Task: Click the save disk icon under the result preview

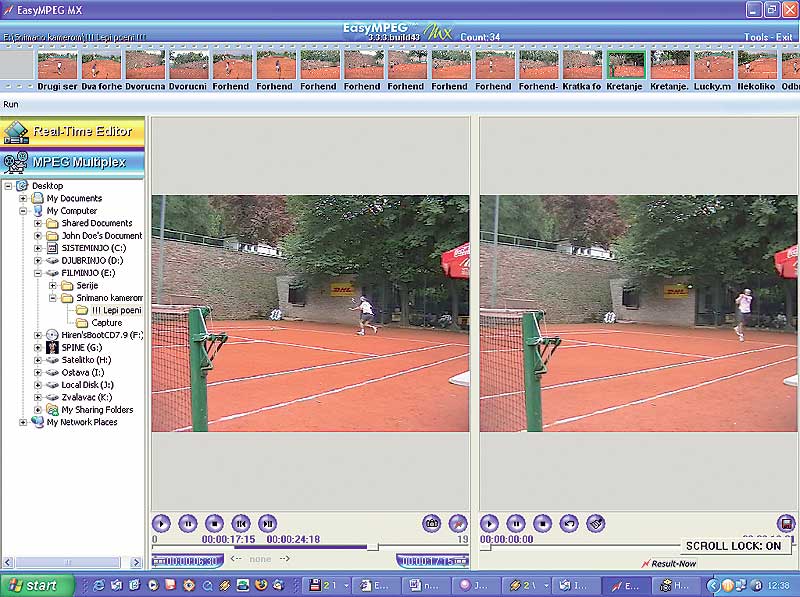Action: pyautogui.click(x=786, y=524)
